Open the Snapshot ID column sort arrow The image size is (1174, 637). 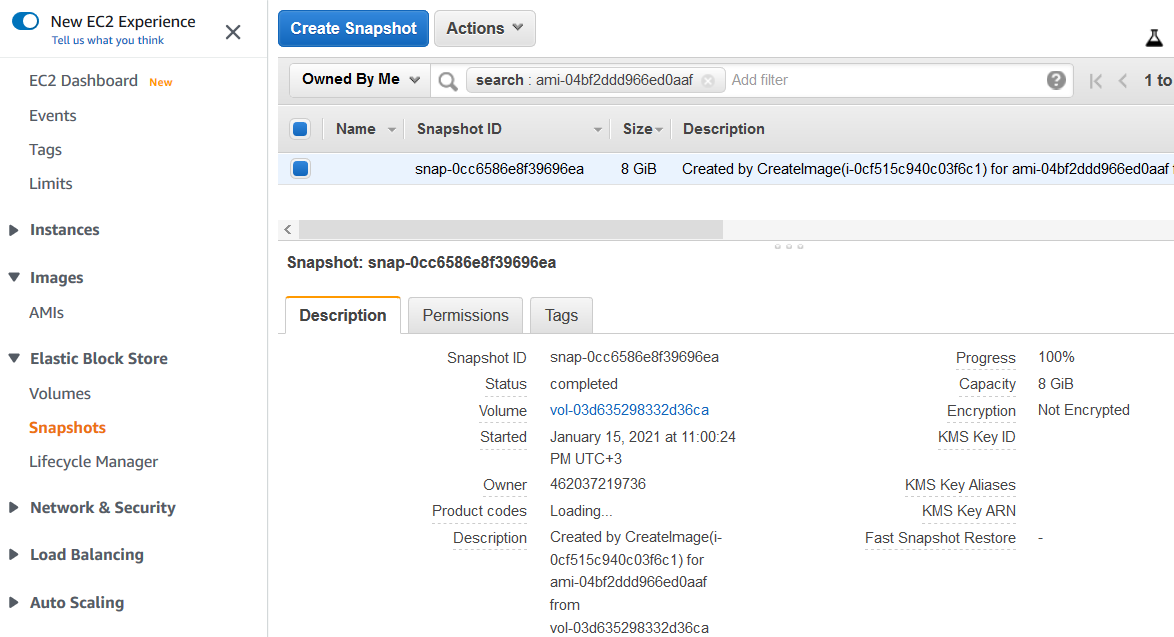click(x=597, y=130)
